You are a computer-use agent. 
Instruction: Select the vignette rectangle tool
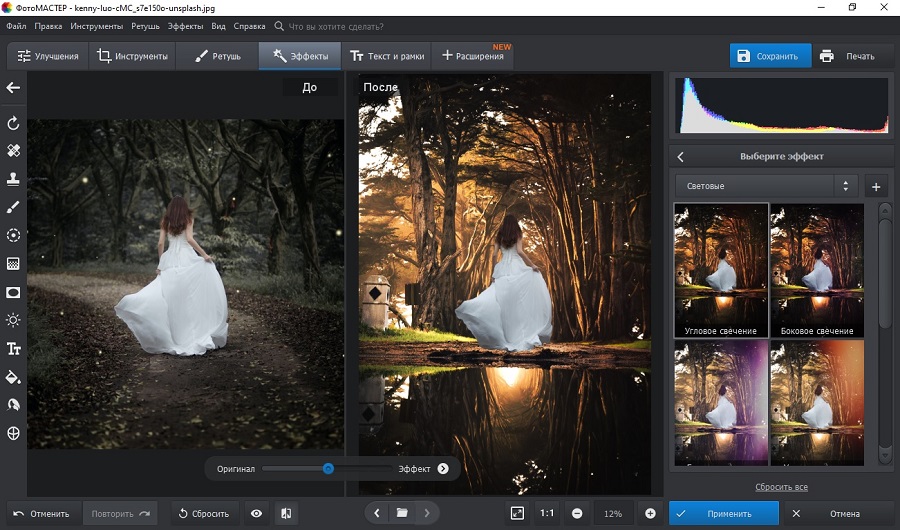tap(13, 292)
